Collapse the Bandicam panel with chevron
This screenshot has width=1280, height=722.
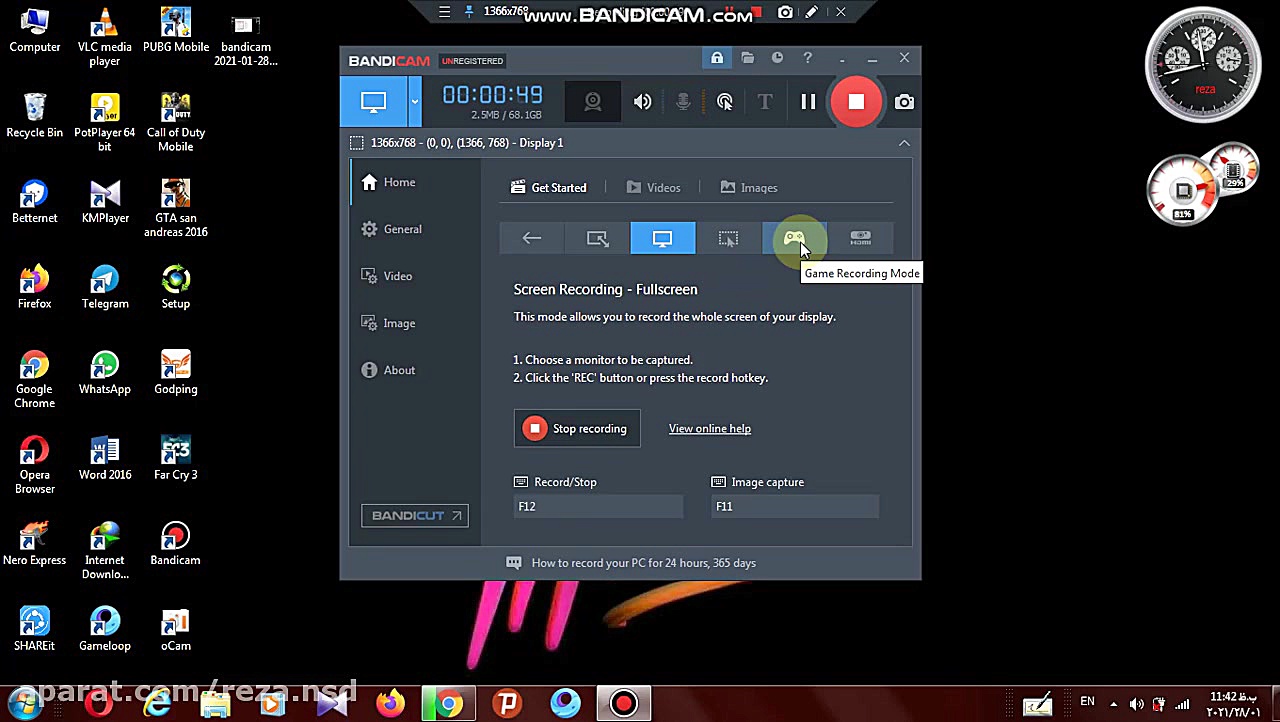point(904,143)
